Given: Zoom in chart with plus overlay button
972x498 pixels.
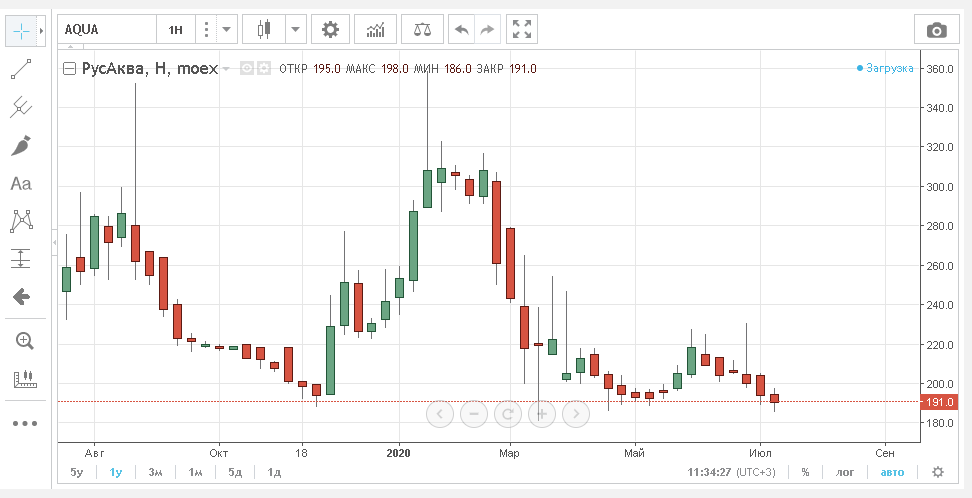Looking at the screenshot, I should click(x=541, y=414).
